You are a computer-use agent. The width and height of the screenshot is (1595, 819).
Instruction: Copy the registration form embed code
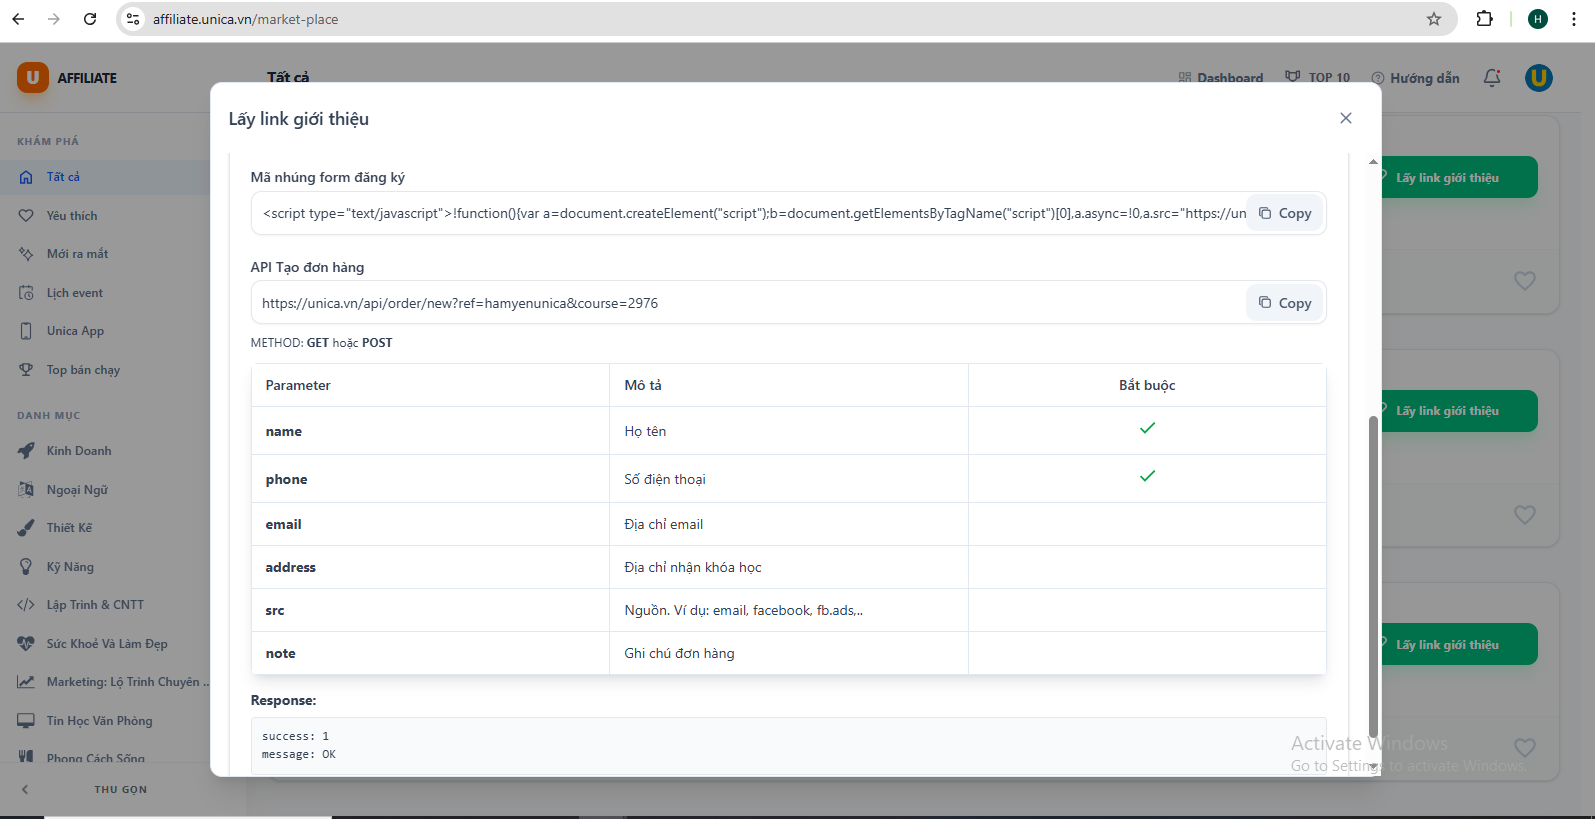1285,213
